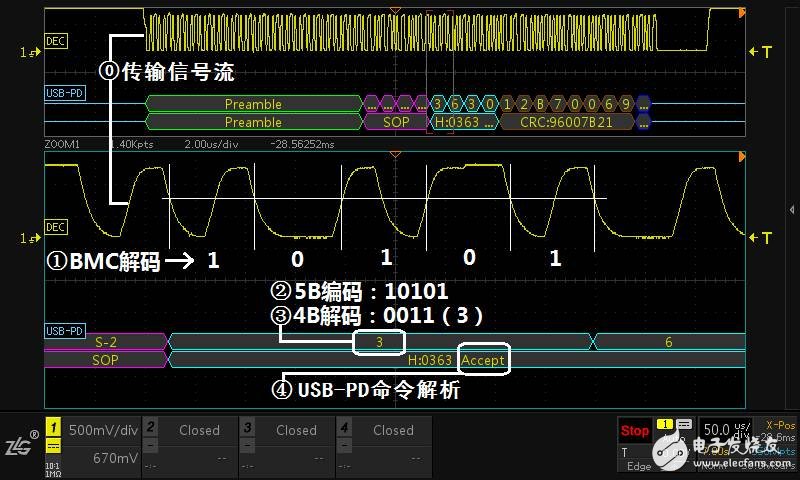
Task: Click the decoded nibble B
Action: pos(540,104)
